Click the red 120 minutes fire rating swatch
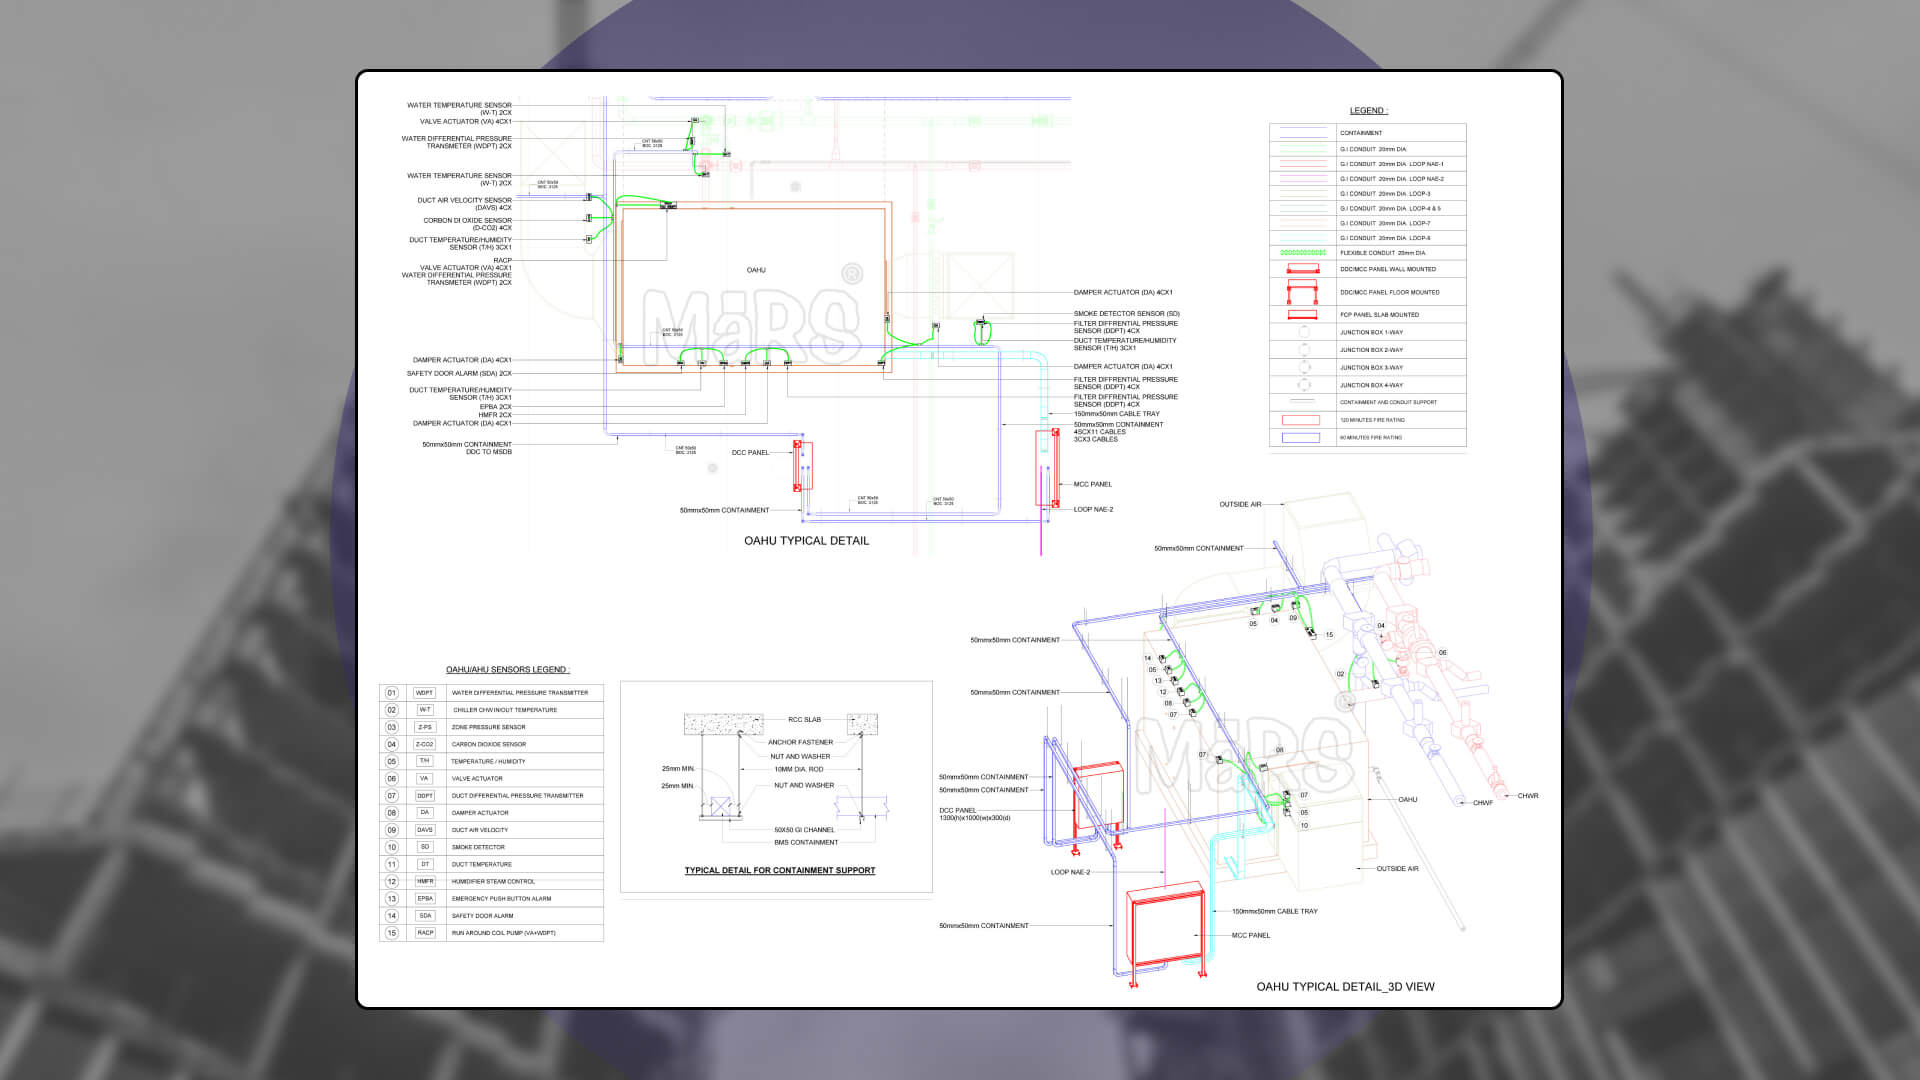Screen dimensions: 1920x1080 click(x=1301, y=420)
